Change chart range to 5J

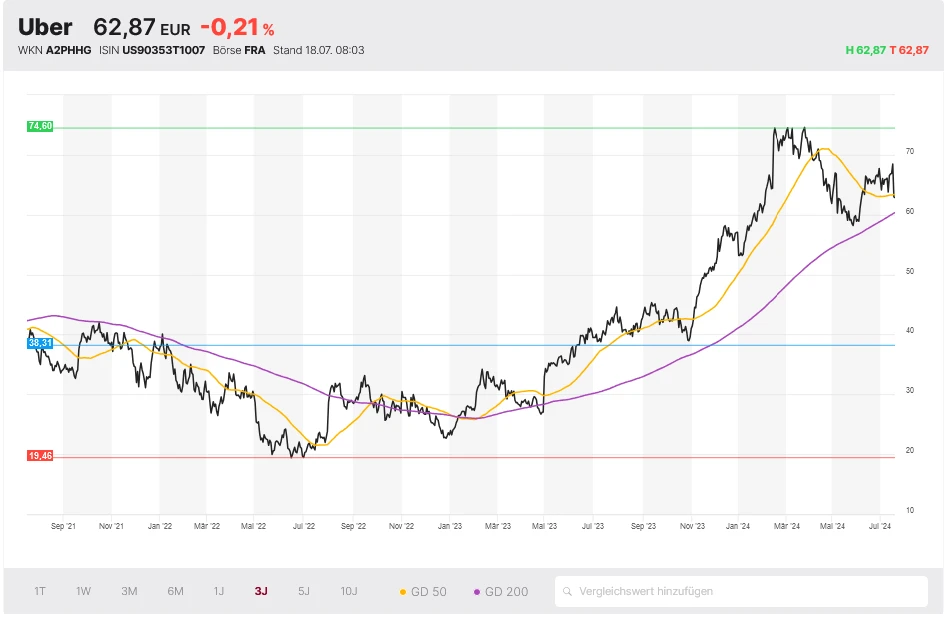click(304, 591)
